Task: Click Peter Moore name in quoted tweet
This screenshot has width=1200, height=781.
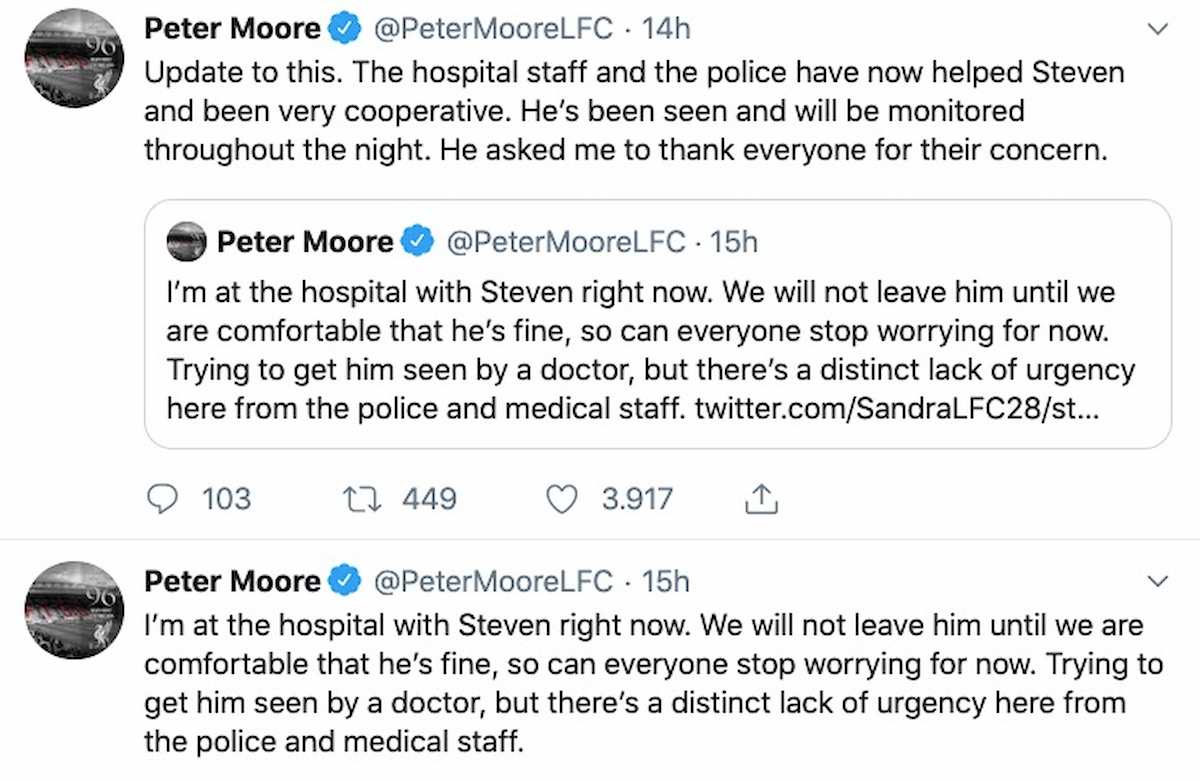Action: (305, 241)
